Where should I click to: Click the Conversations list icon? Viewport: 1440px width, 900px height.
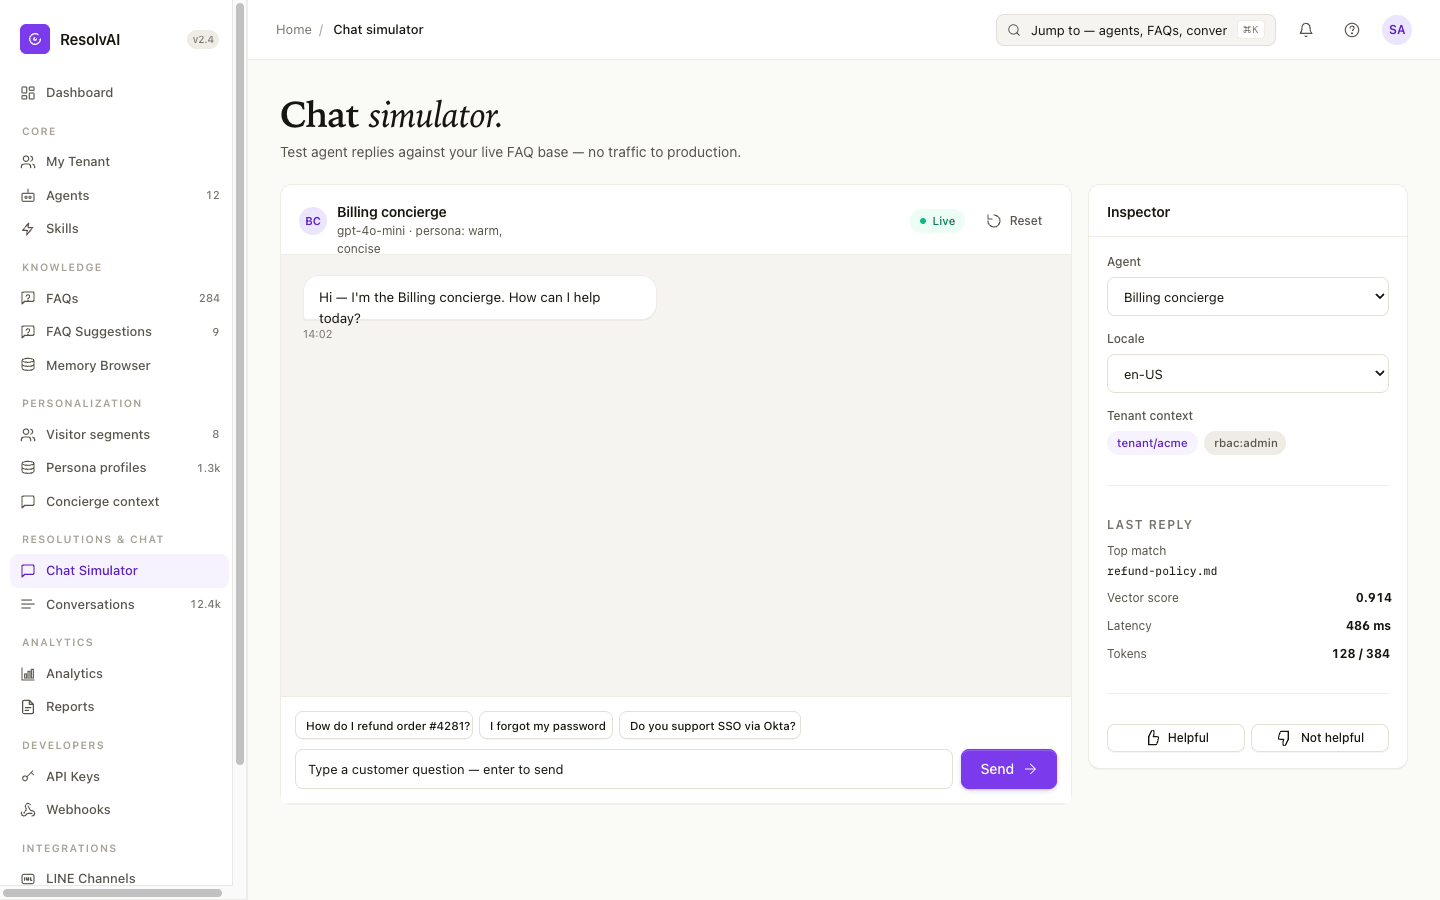[x=28, y=605]
